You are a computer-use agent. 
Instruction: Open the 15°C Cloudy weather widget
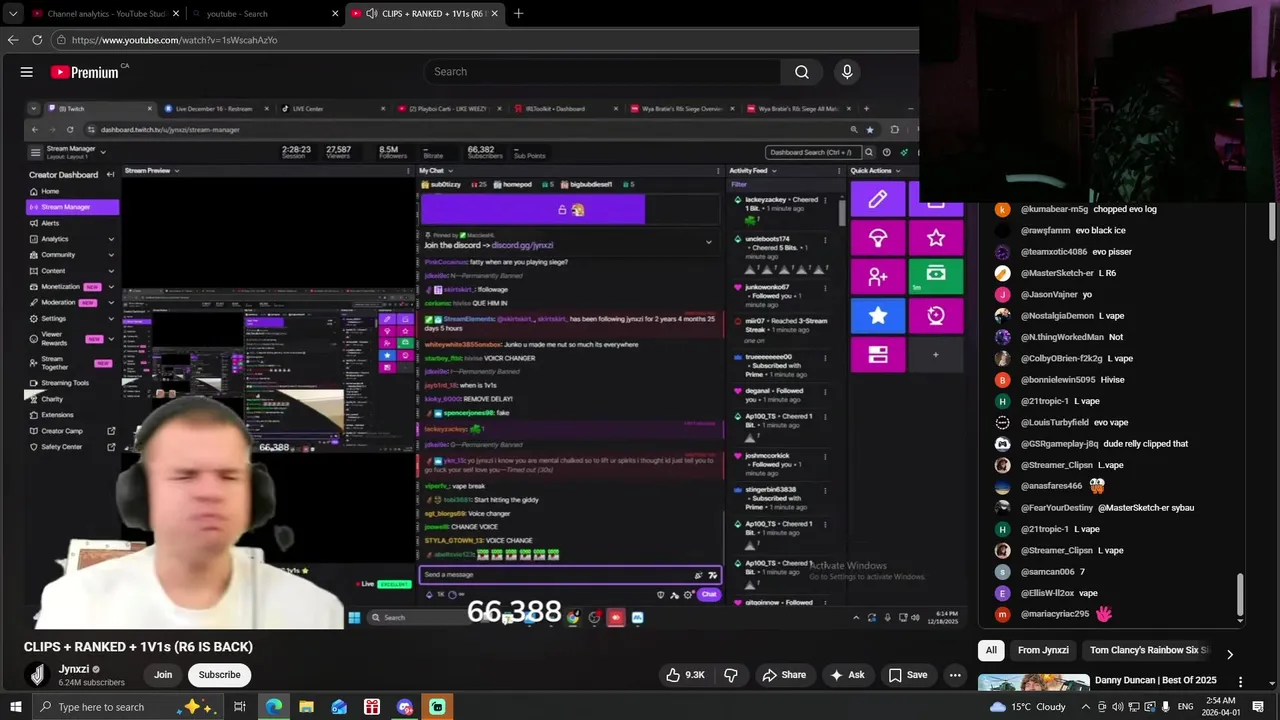(x=1028, y=707)
